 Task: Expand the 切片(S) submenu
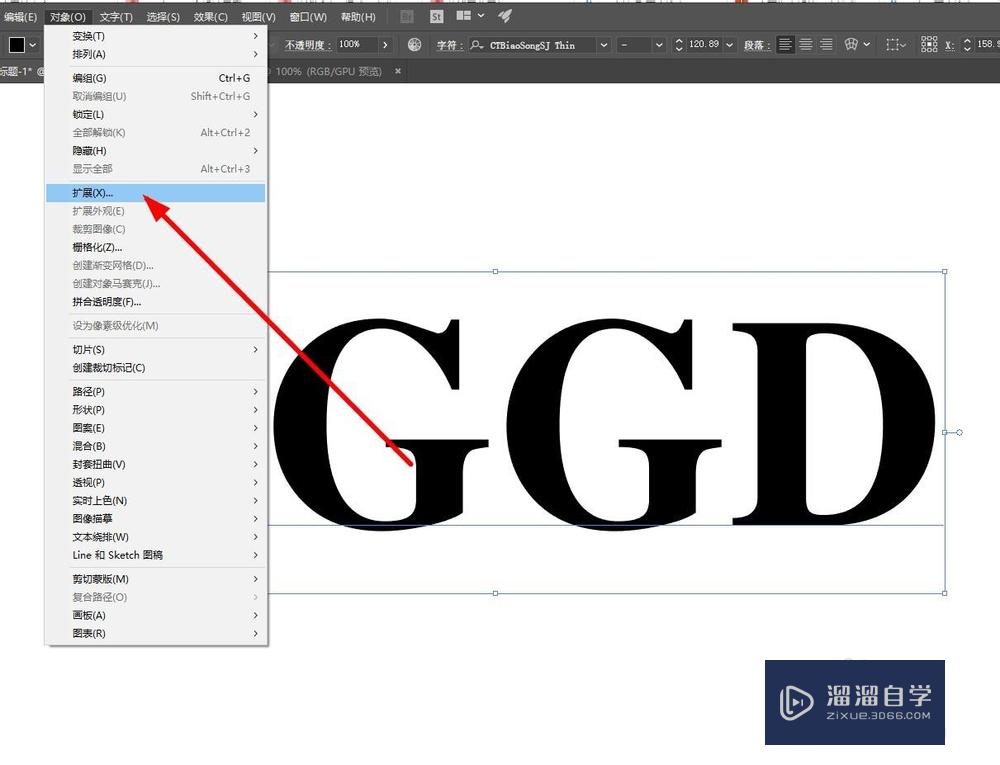click(x=156, y=350)
